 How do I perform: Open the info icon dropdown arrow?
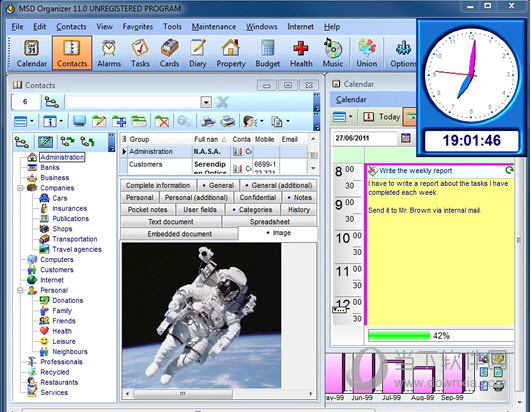[x=61, y=121]
